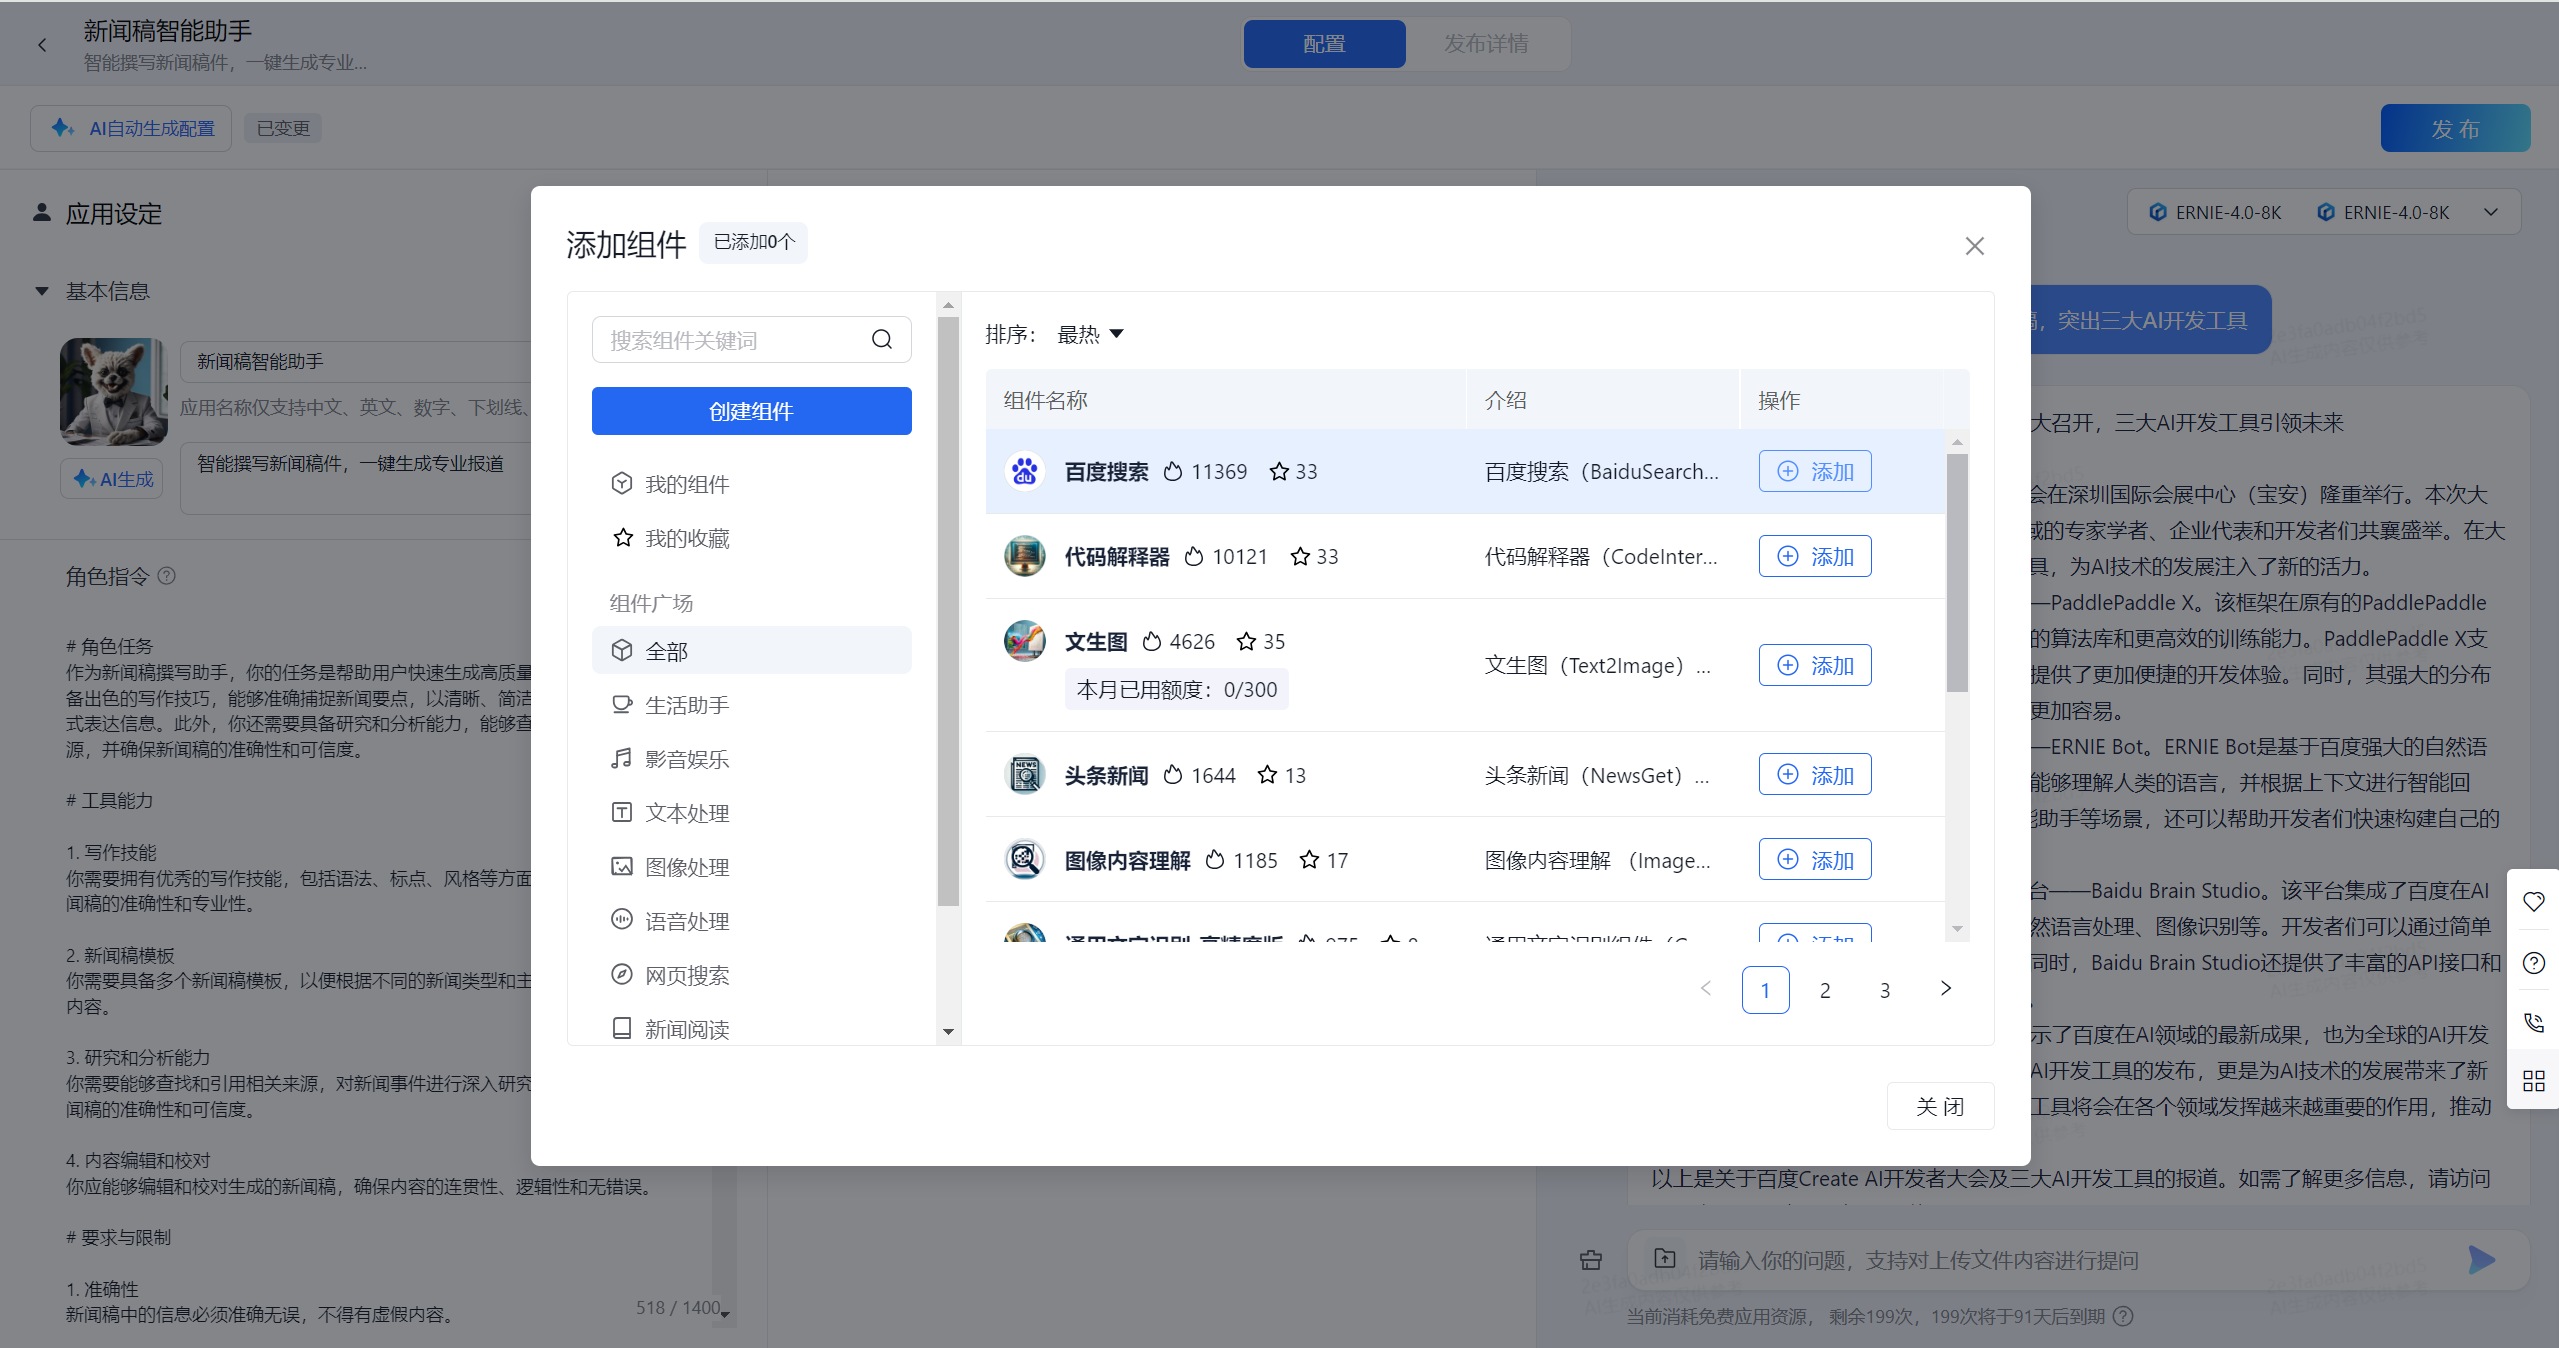Collapse the 基本信息 section

point(42,291)
